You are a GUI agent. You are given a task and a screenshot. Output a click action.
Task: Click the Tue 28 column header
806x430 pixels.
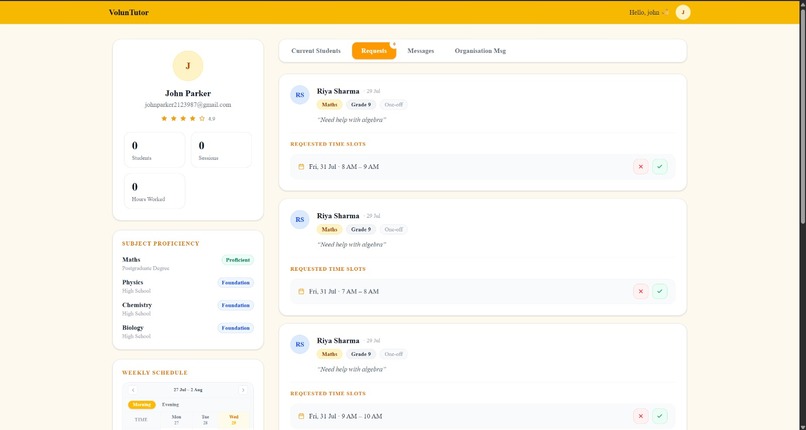(x=205, y=420)
